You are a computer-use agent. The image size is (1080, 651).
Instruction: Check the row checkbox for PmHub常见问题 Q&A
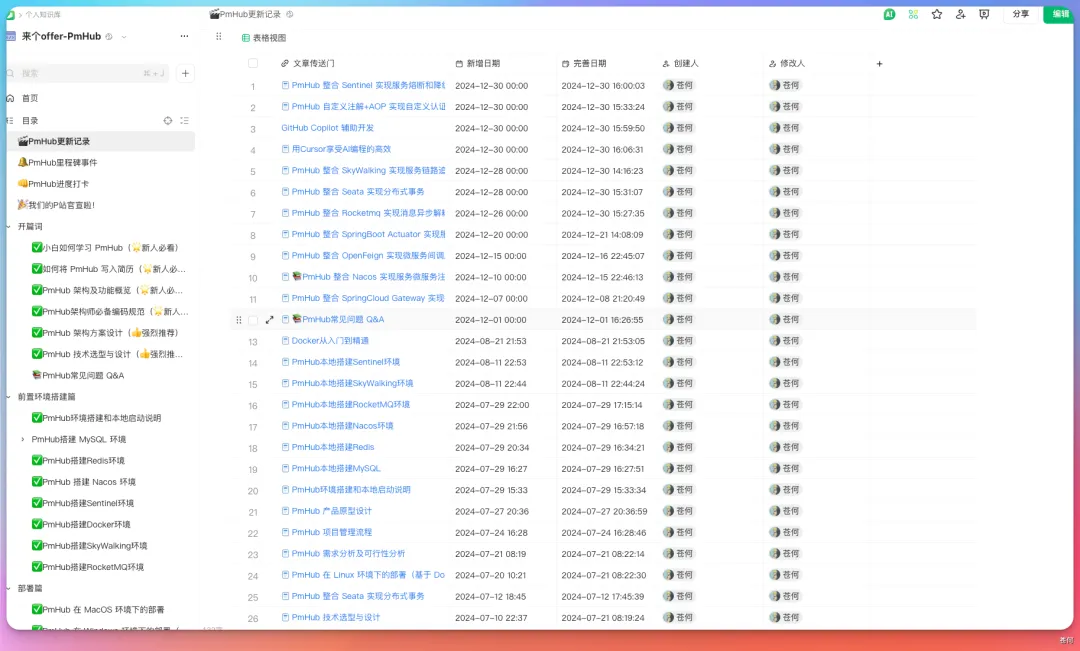click(x=253, y=320)
